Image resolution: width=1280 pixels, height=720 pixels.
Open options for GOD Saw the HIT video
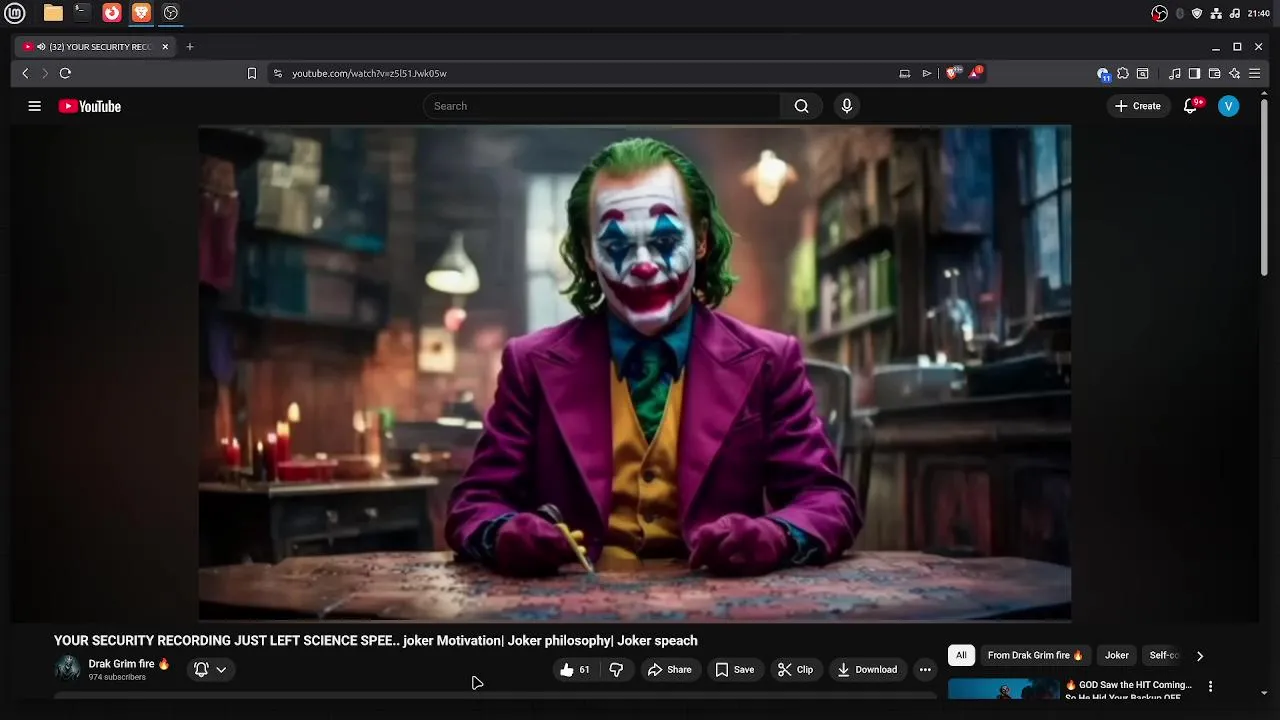1210,687
